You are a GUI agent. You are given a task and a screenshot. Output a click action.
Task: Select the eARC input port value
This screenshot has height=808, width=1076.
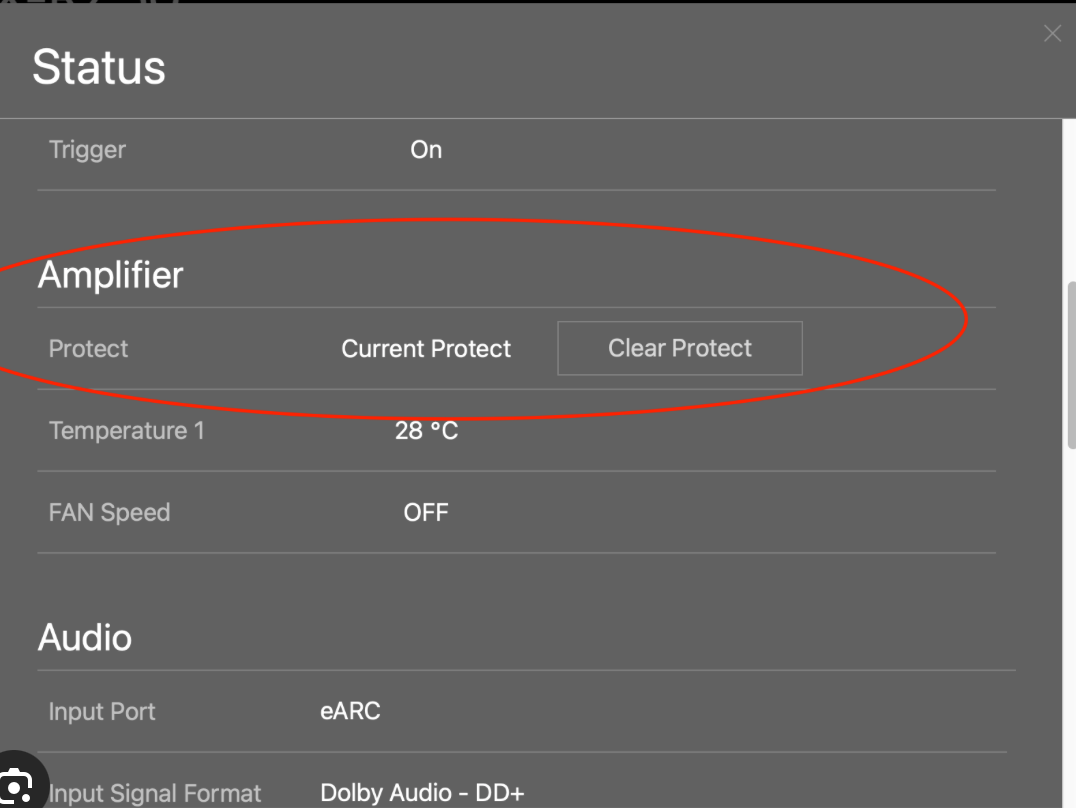(351, 711)
